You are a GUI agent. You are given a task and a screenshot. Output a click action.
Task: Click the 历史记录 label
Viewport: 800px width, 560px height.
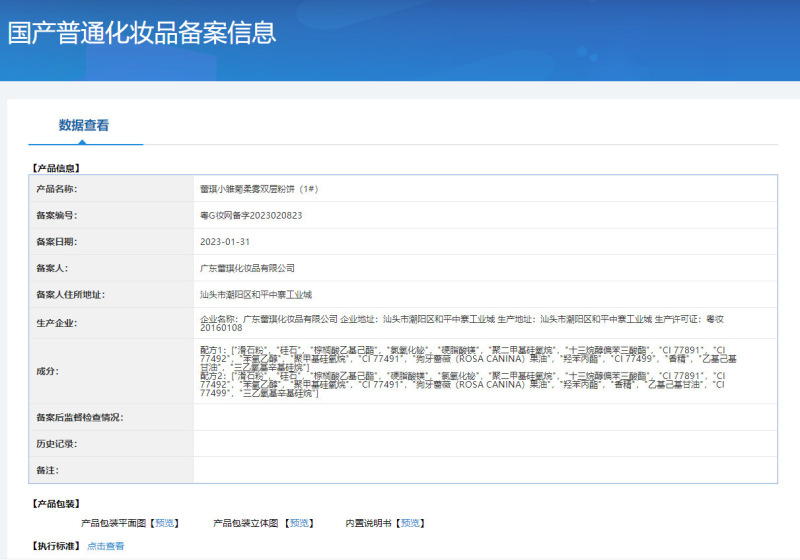tap(57, 444)
